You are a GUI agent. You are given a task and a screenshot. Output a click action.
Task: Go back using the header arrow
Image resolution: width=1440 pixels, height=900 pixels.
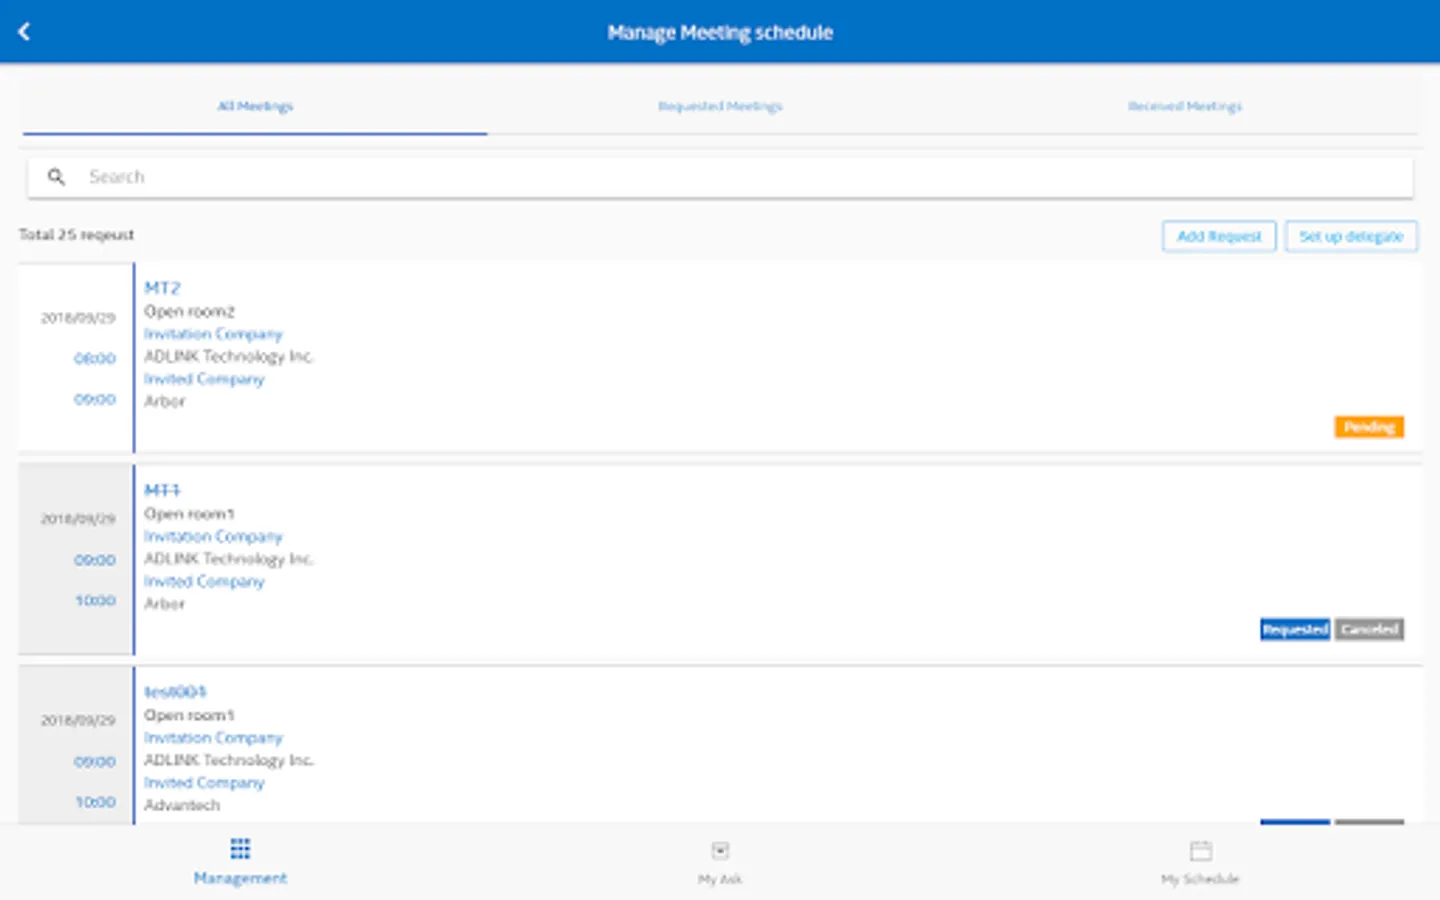(x=24, y=32)
